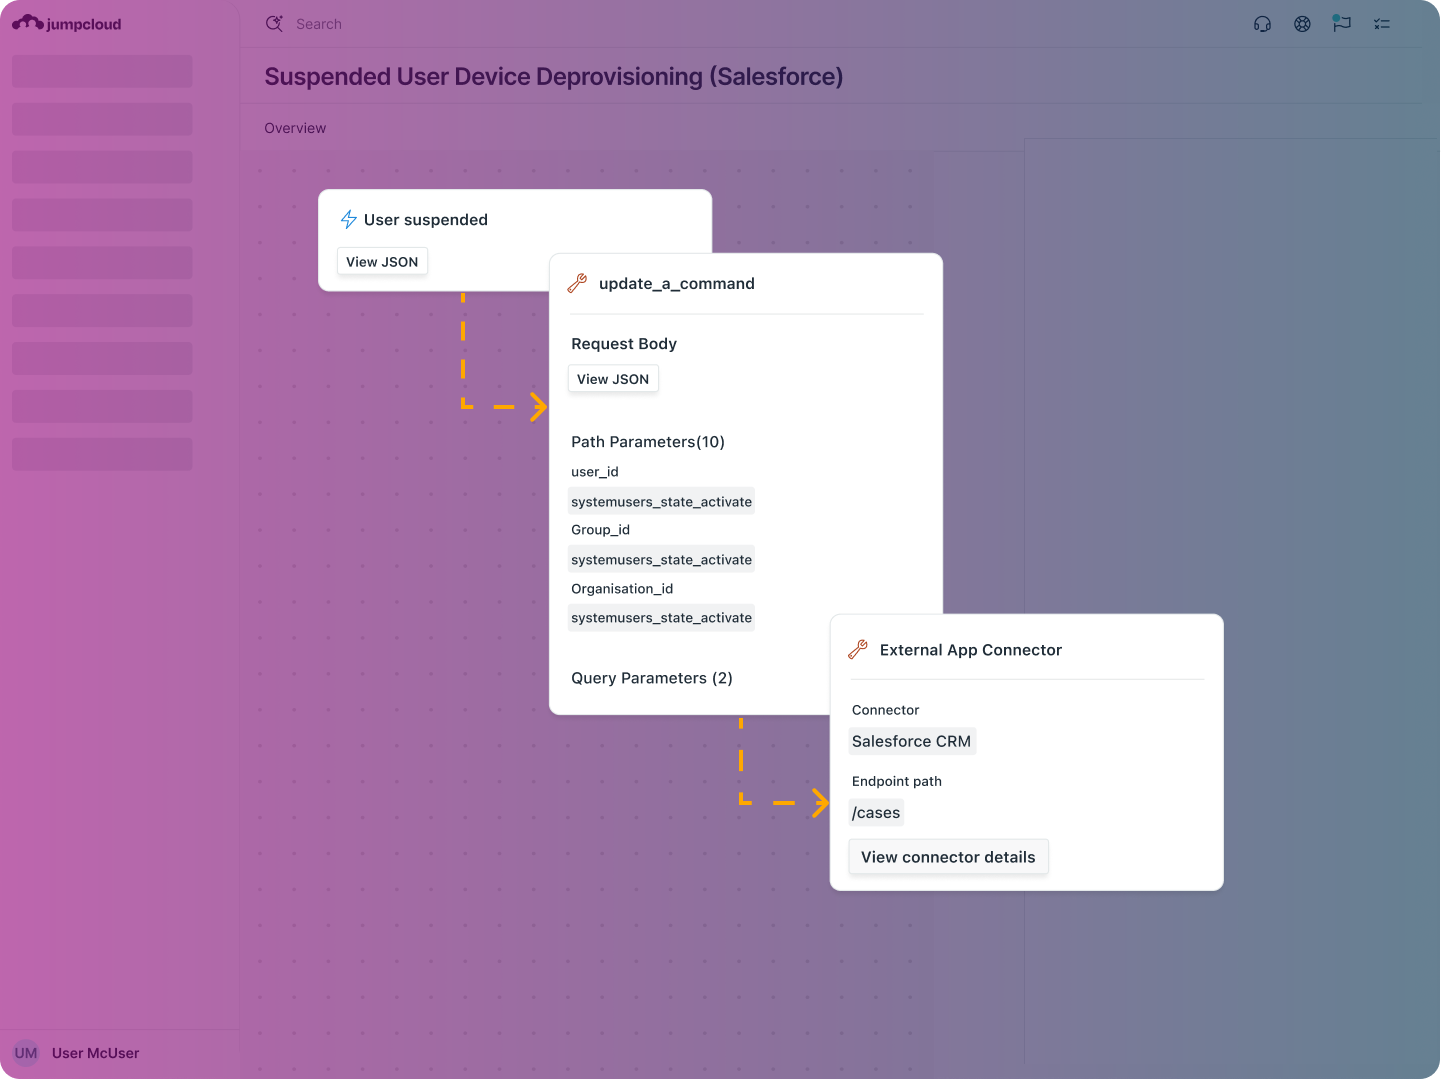Click the search magnifier icon
The height and width of the screenshot is (1079, 1441).
tap(274, 23)
